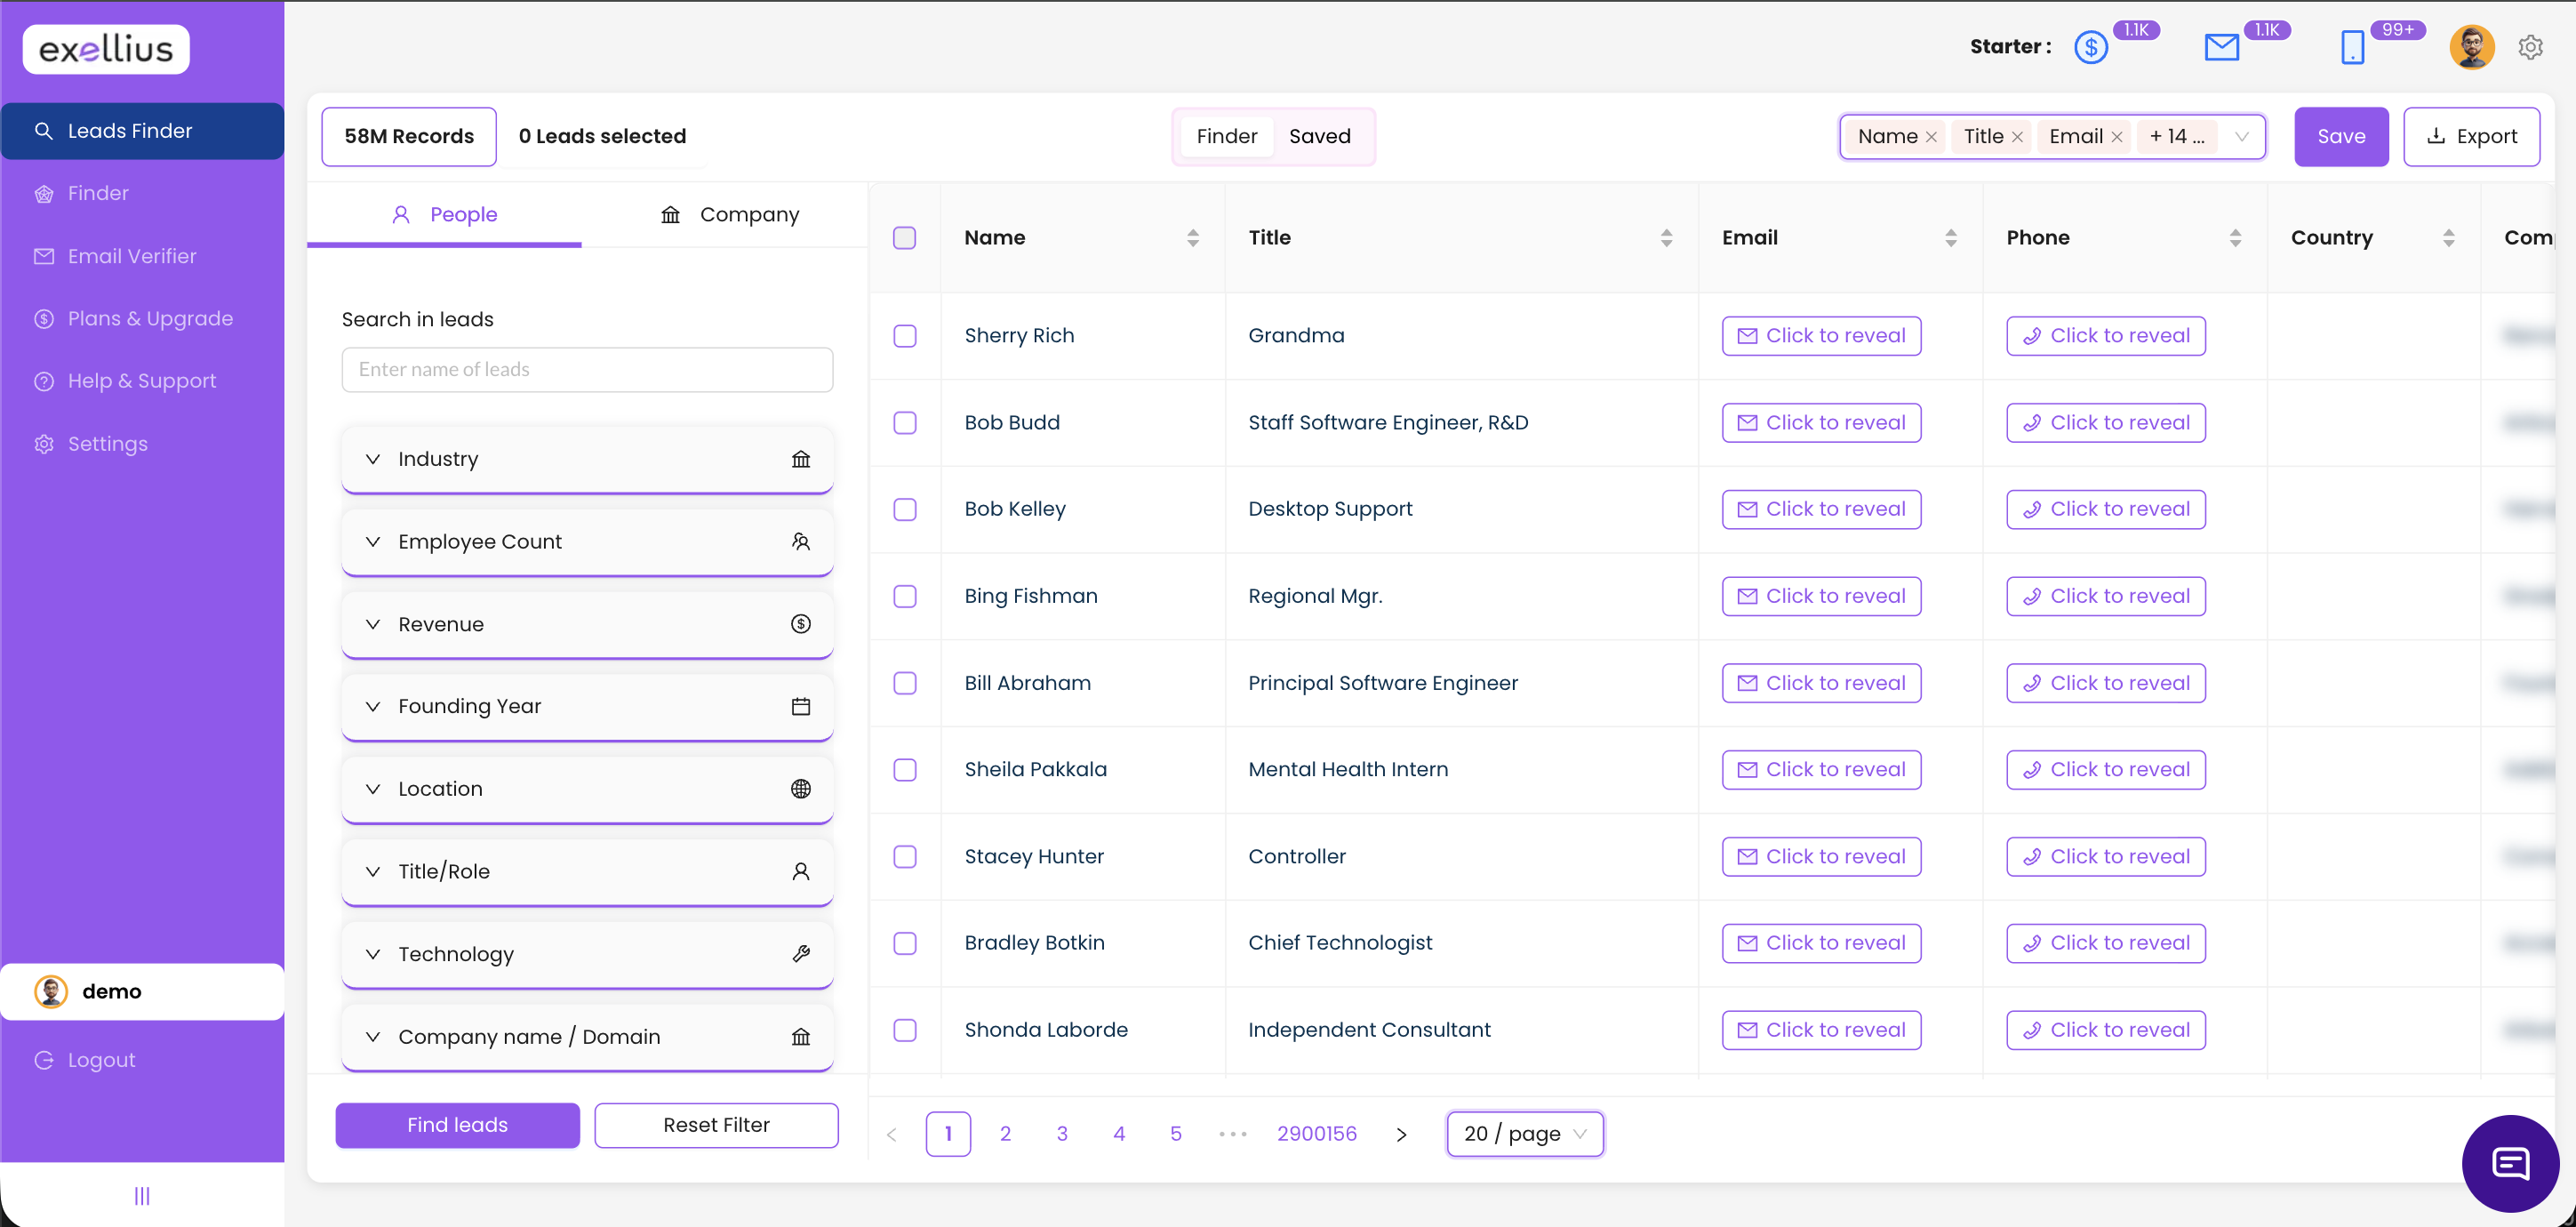Sort the Name column using arrows
Viewport: 2576px width, 1227px height.
coord(1193,238)
